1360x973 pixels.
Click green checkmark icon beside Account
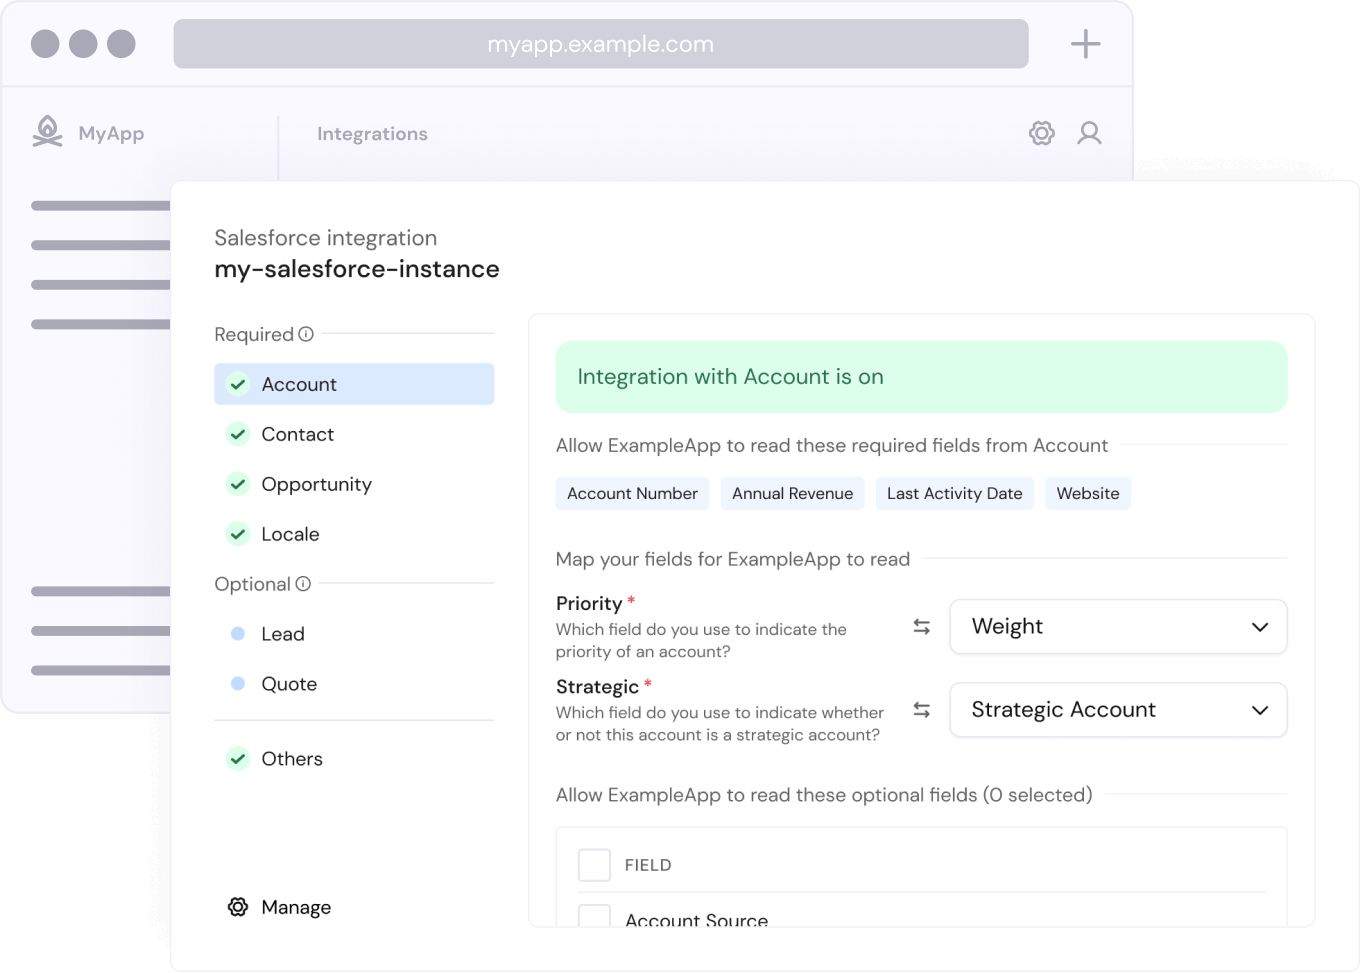[238, 384]
